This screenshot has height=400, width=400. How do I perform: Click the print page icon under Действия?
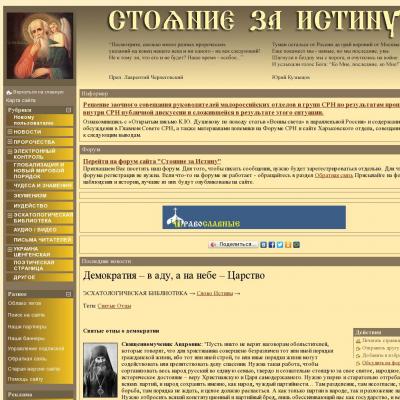tap(358, 341)
